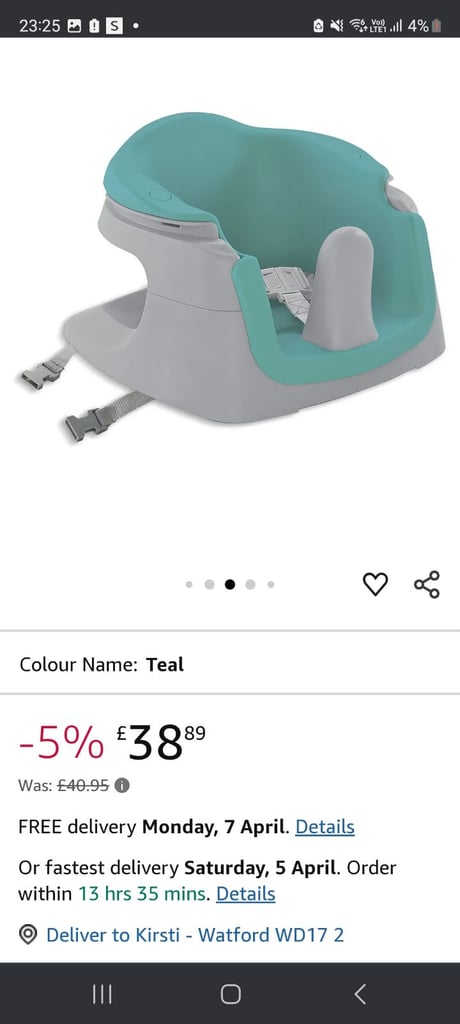Image resolution: width=460 pixels, height=1024 pixels.
Task: Open Details link for fastest delivery
Action: [x=246, y=893]
